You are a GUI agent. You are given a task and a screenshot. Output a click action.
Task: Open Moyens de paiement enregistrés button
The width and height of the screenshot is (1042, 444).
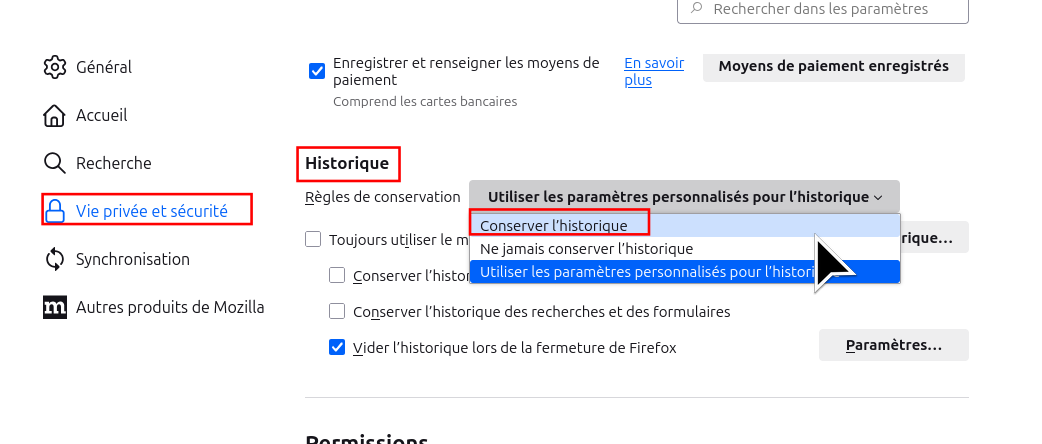click(x=833, y=67)
